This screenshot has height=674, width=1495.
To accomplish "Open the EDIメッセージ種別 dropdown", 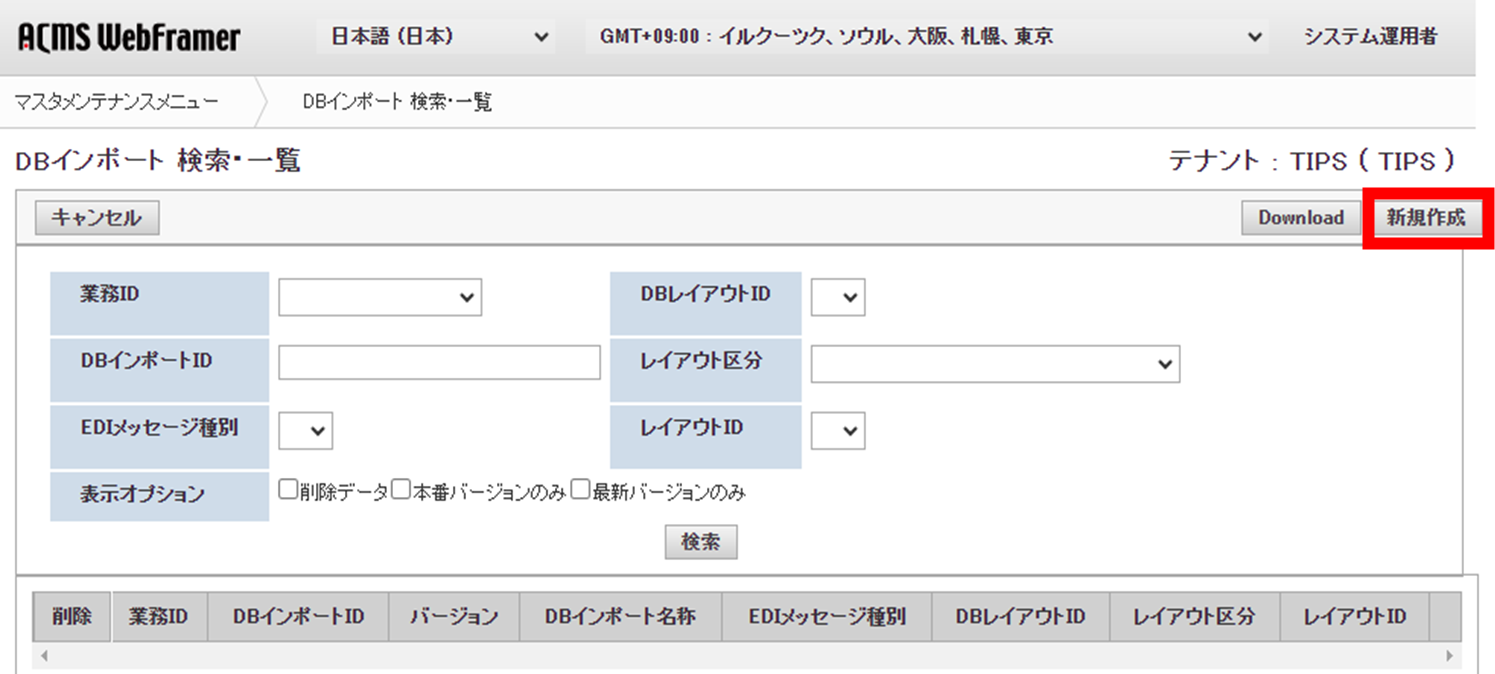I will pyautogui.click(x=305, y=430).
